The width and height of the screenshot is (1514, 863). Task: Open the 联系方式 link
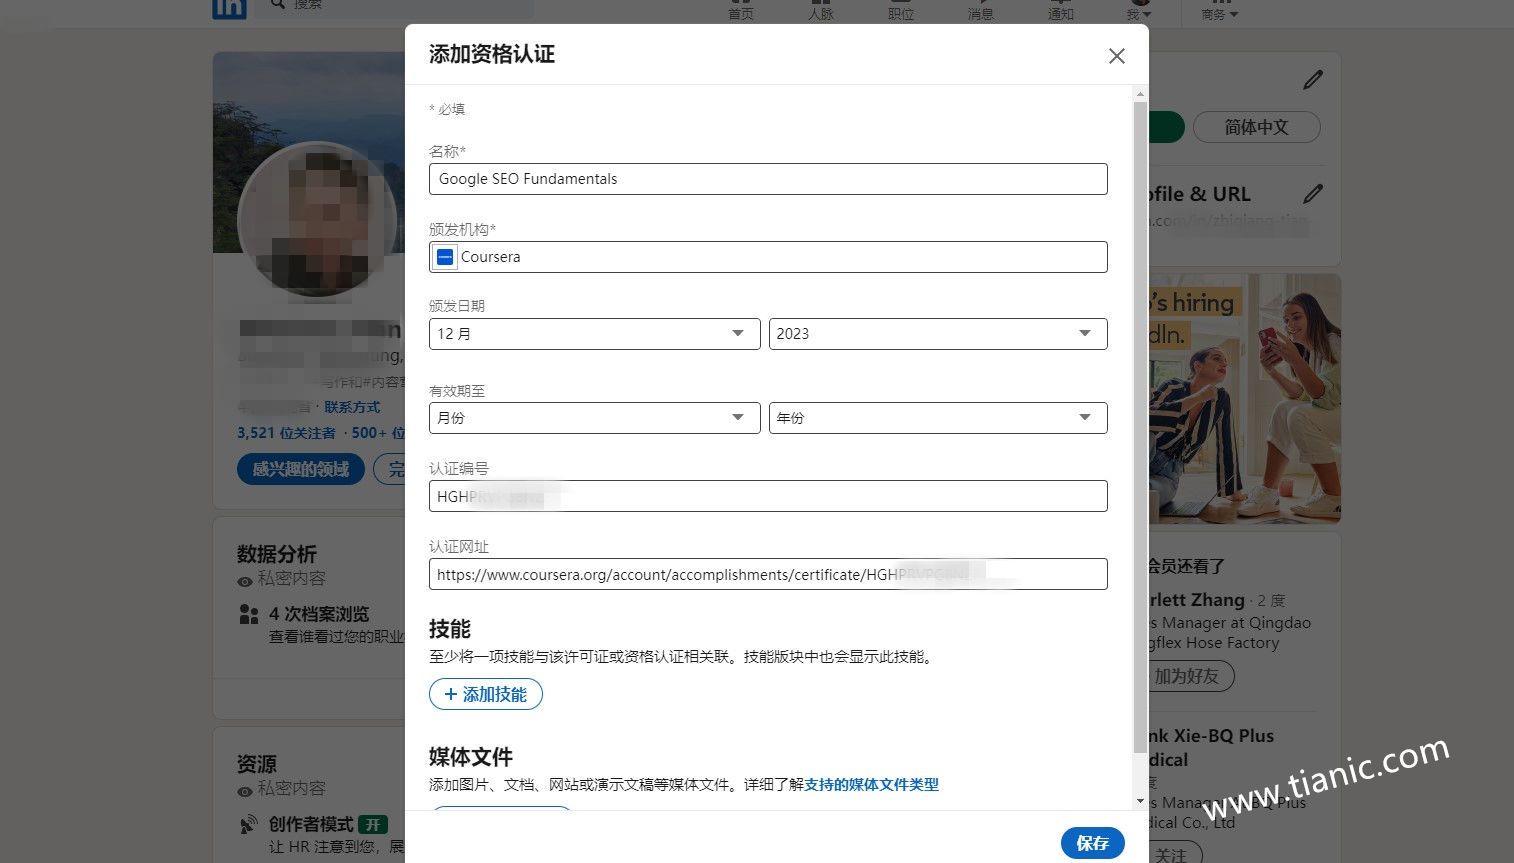352,407
